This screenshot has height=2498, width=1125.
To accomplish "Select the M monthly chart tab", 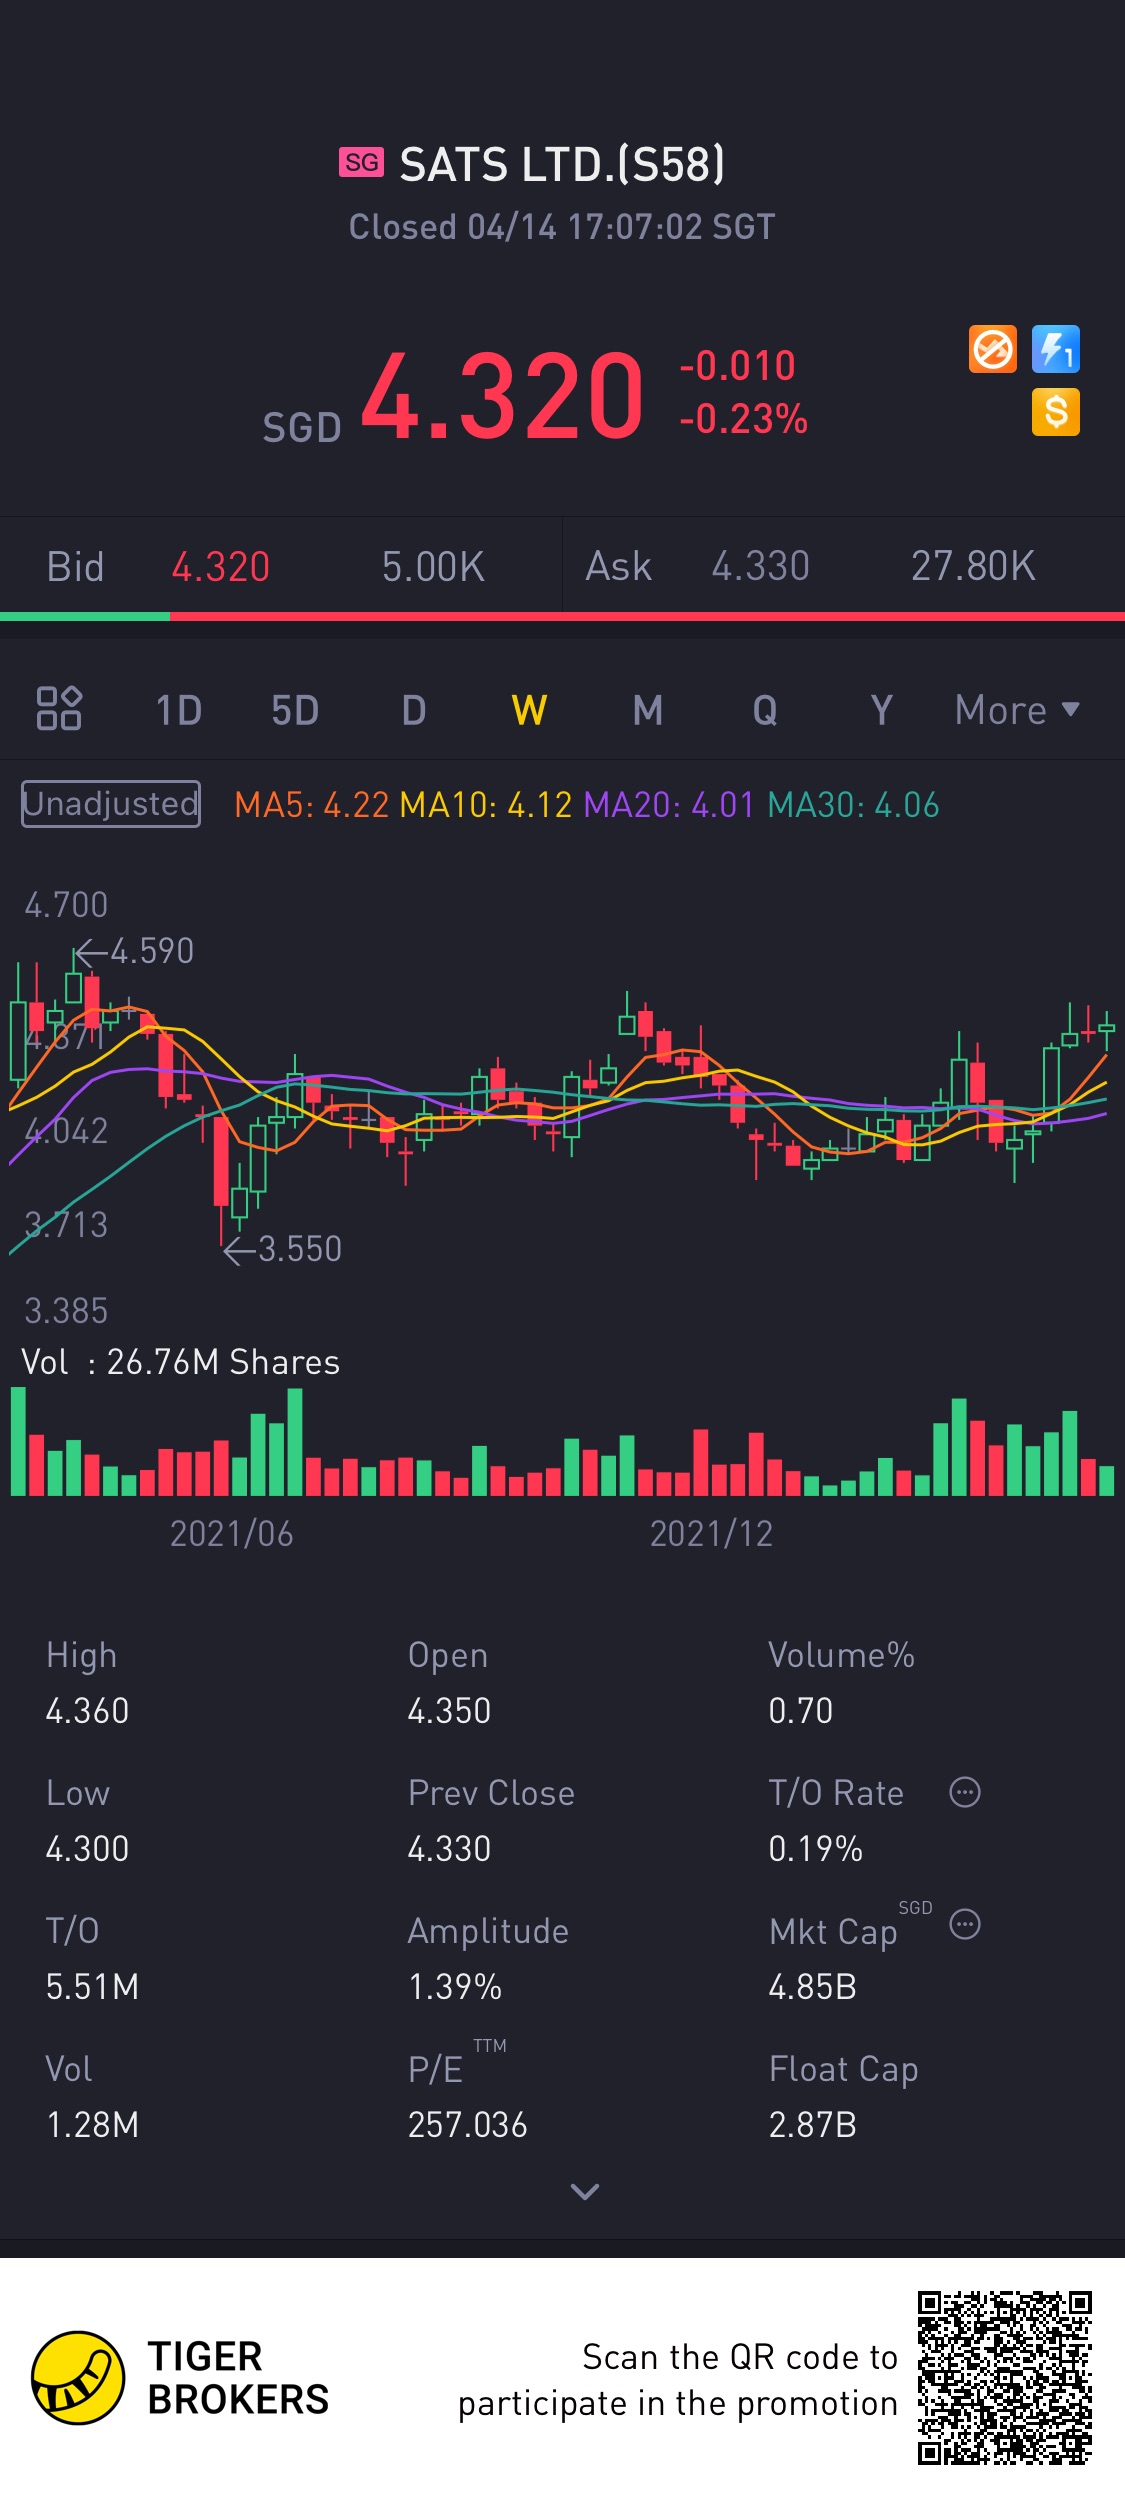I will tap(648, 710).
